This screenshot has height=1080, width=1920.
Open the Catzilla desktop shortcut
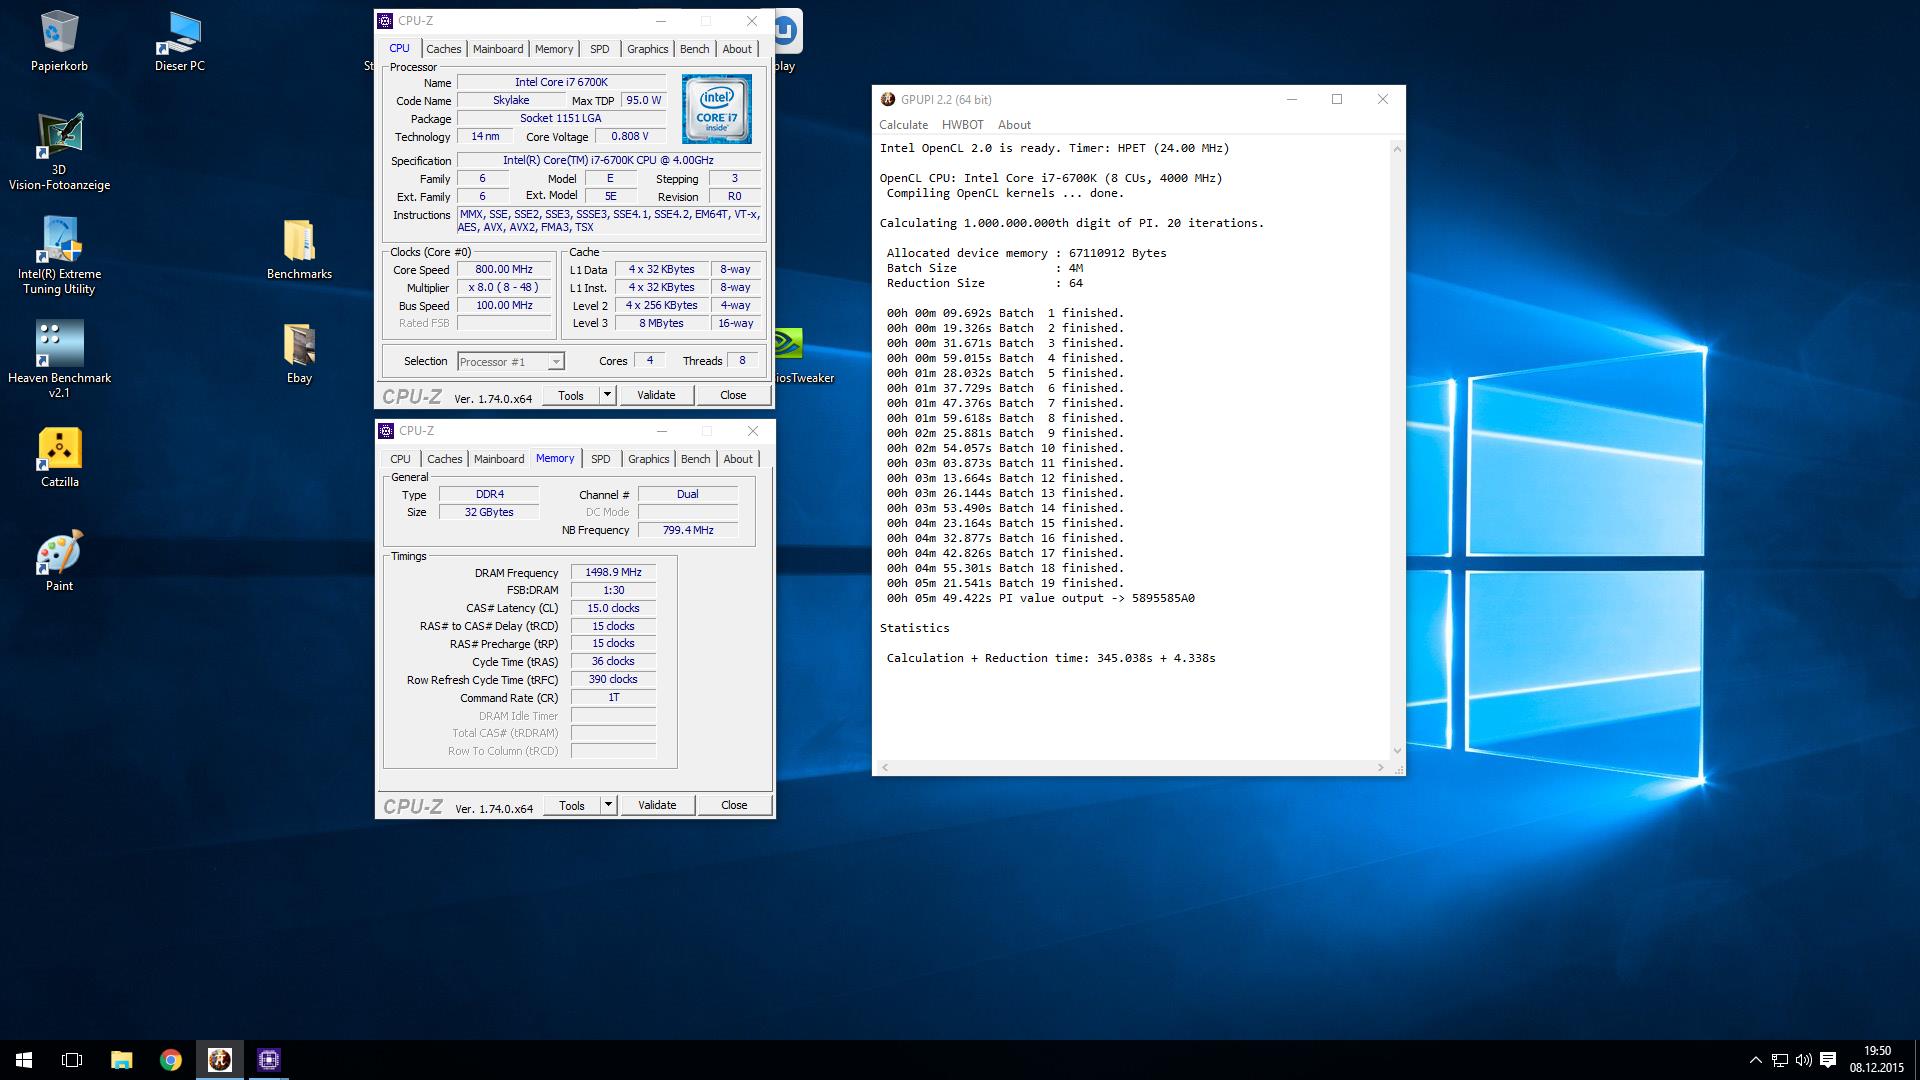tap(59, 458)
